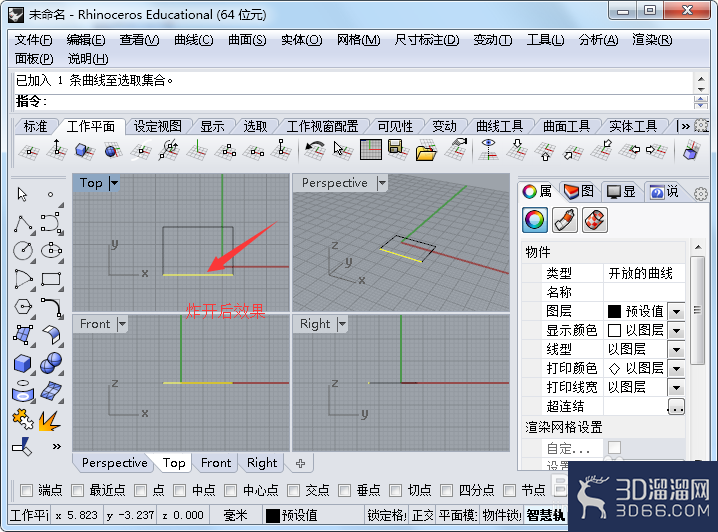718x532 pixels.
Task: Enable the 中心点 object snap
Action: 230,490
